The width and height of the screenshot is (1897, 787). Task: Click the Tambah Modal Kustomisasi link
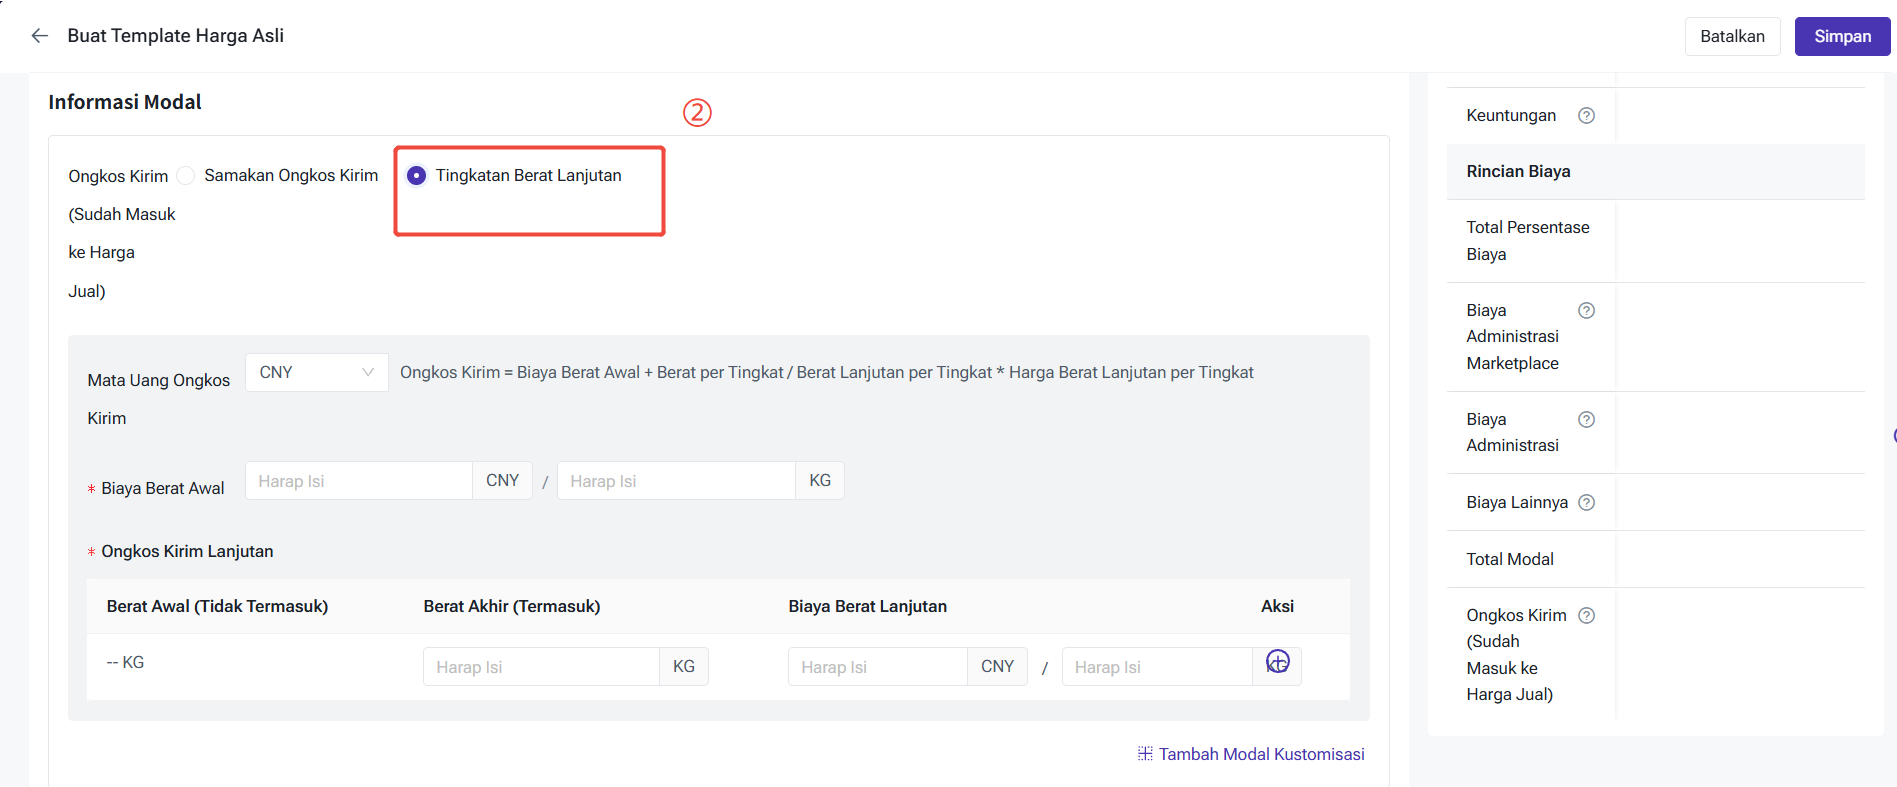point(1261,754)
